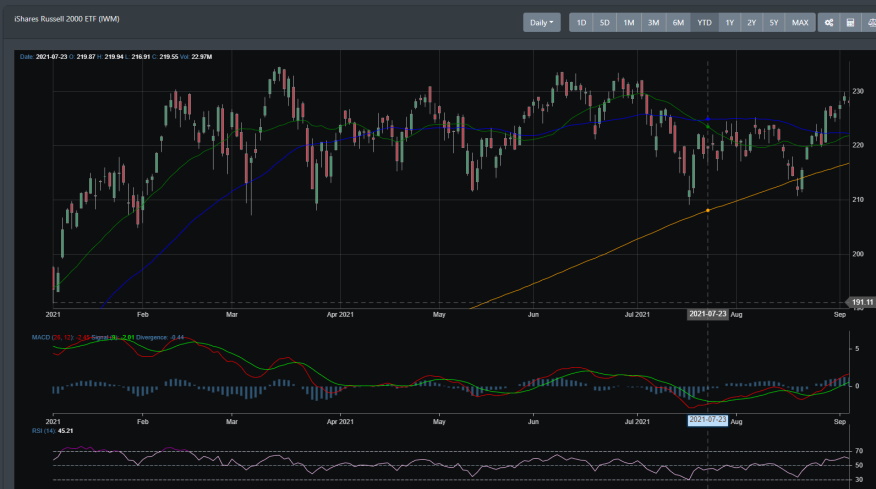Open chart settings gears icon

pyautogui.click(x=829, y=22)
